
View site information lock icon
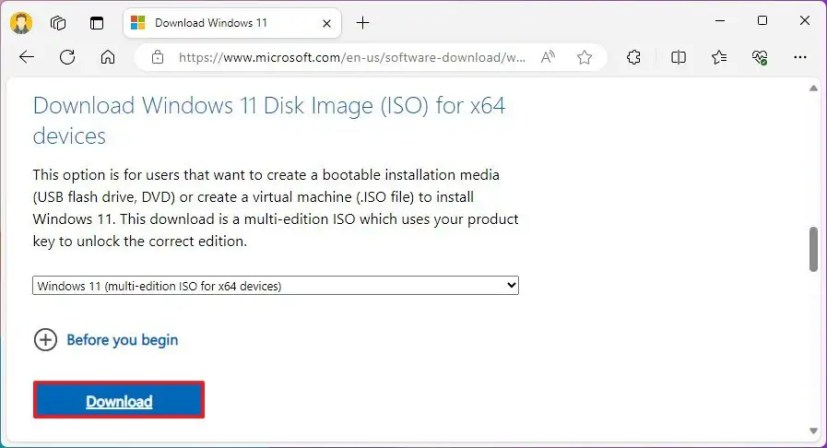point(157,57)
